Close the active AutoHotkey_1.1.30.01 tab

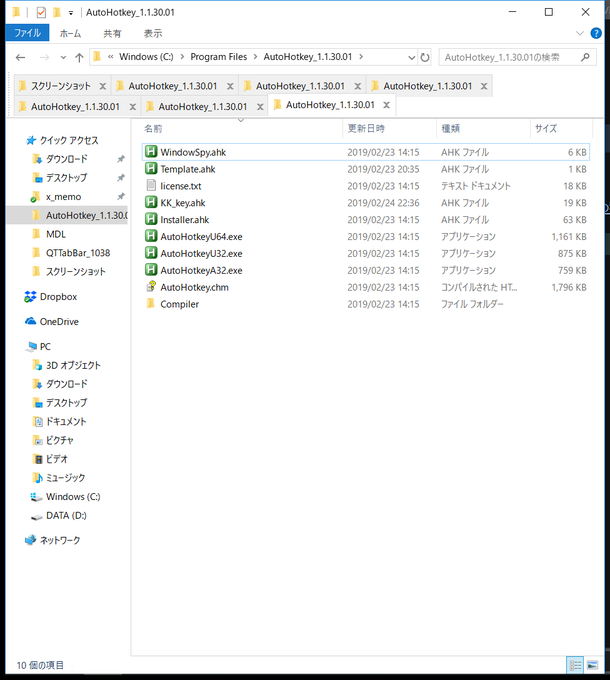click(x=387, y=105)
